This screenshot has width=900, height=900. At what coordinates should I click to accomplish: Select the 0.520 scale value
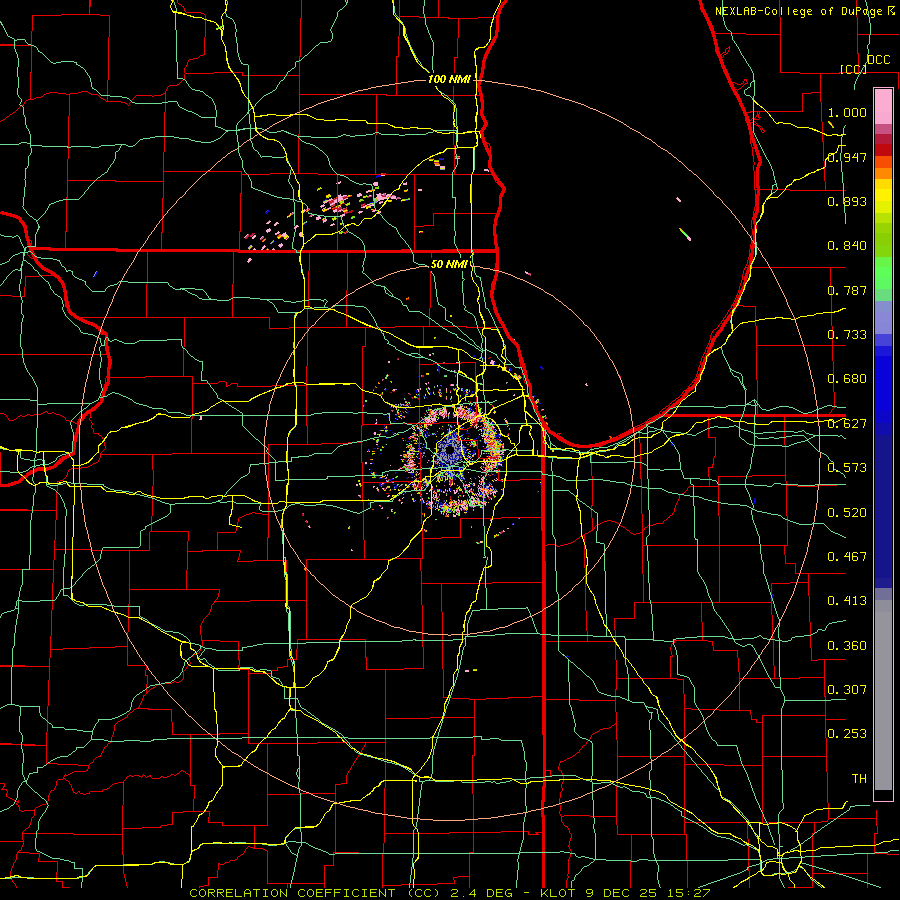pyautogui.click(x=847, y=513)
